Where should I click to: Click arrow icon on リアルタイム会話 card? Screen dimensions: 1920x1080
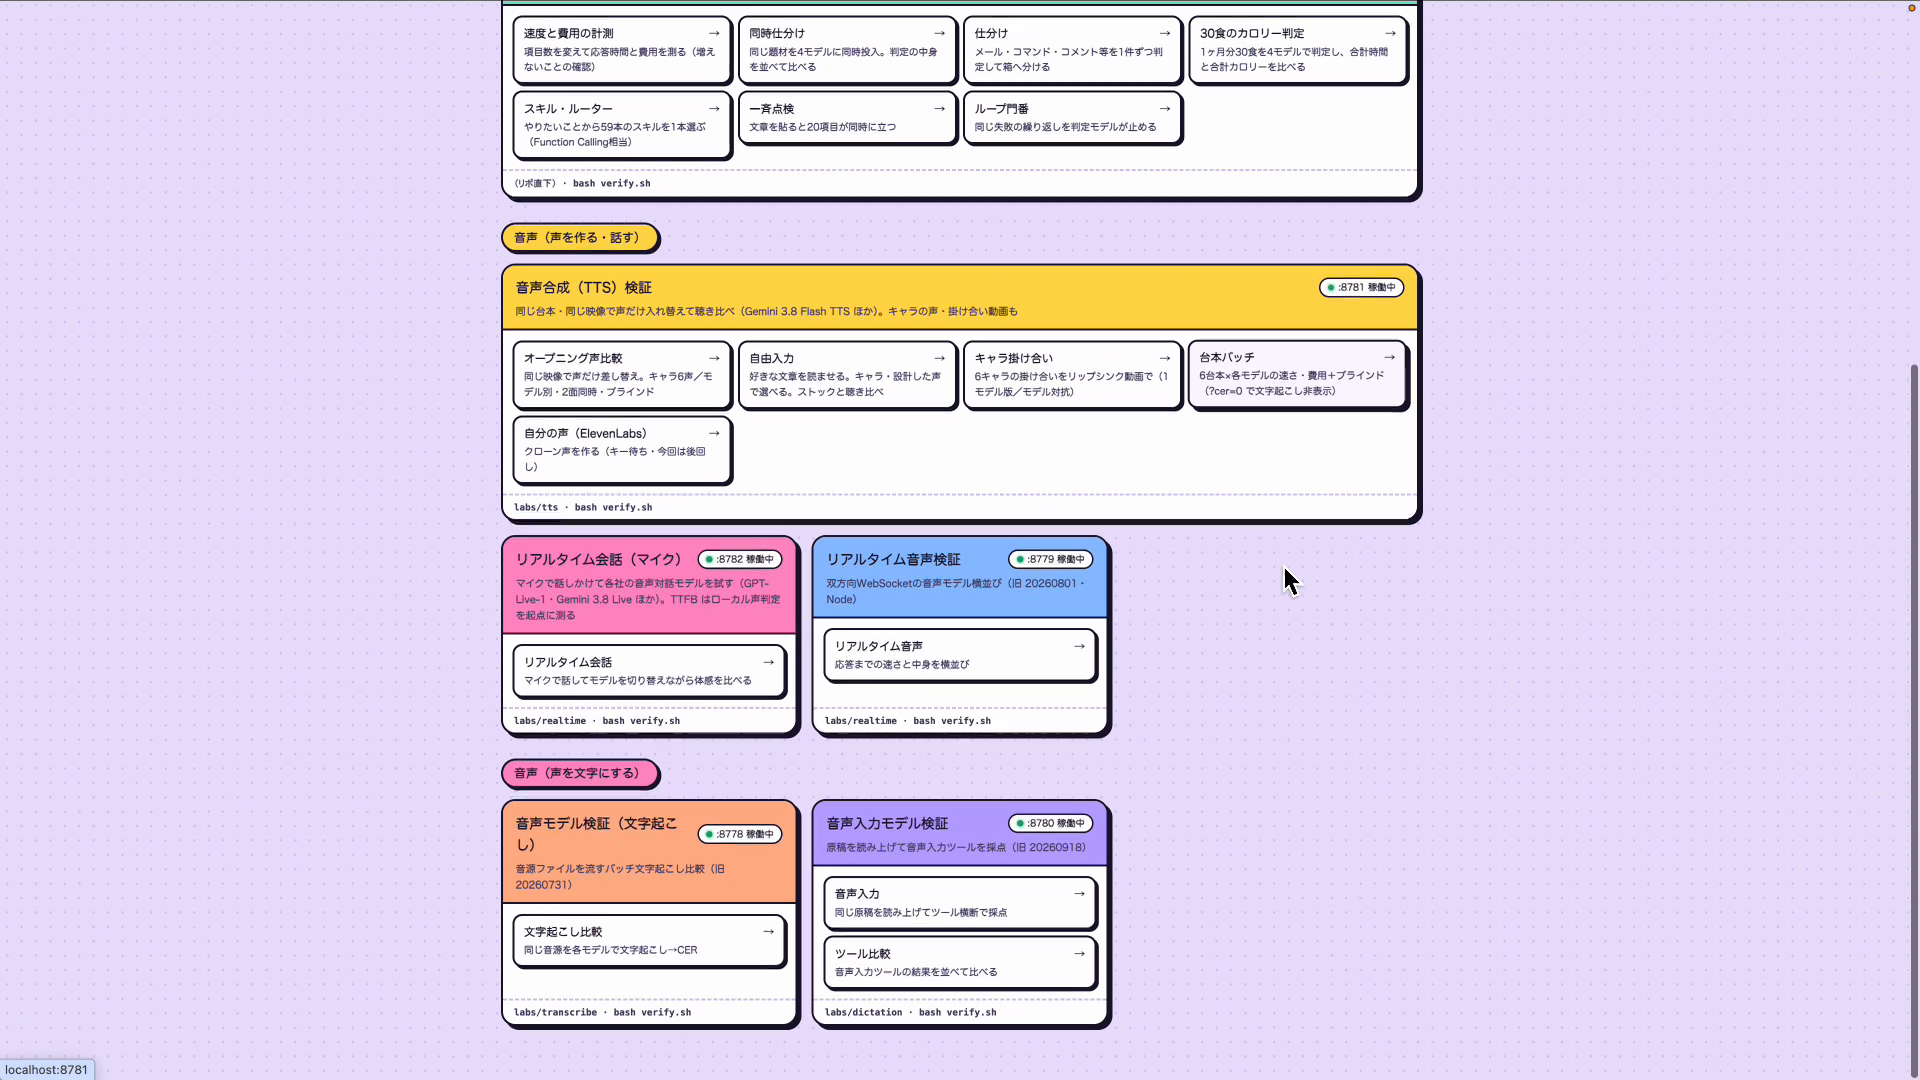tap(768, 662)
